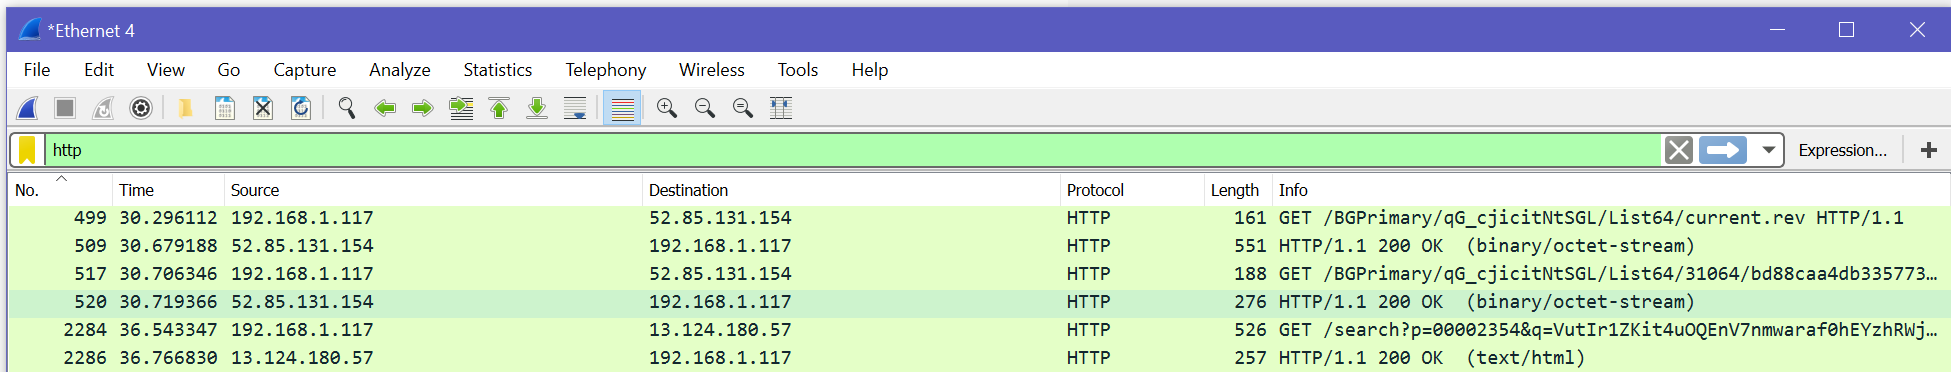The width and height of the screenshot is (1951, 372).
Task: Click length value 276
Action: 1250,302
